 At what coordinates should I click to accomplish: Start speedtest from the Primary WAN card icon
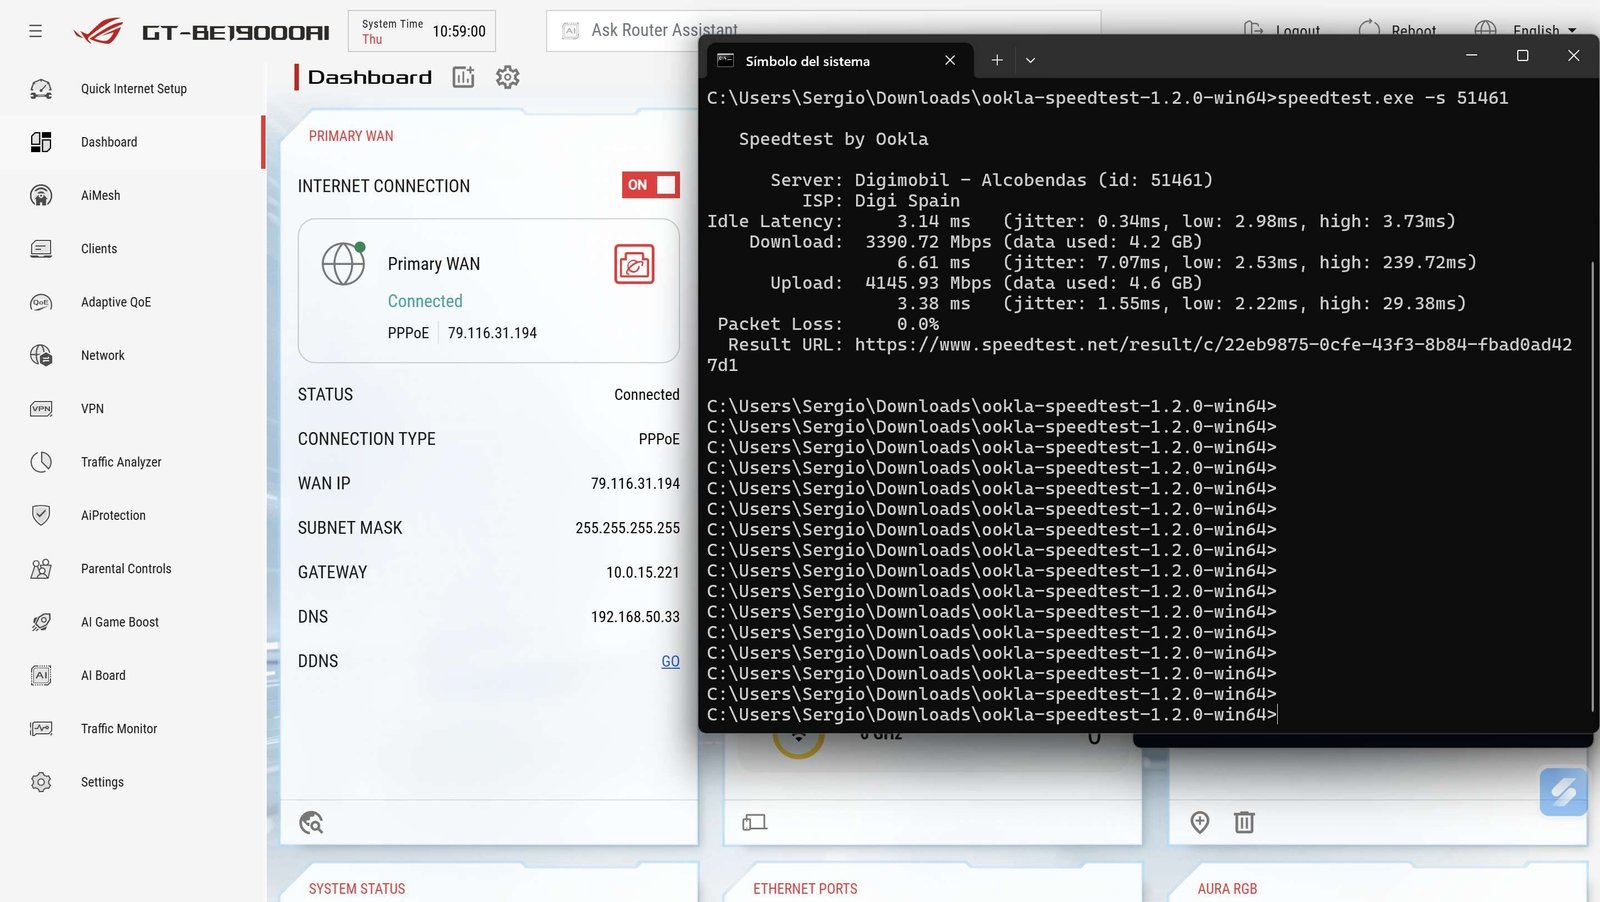point(633,263)
